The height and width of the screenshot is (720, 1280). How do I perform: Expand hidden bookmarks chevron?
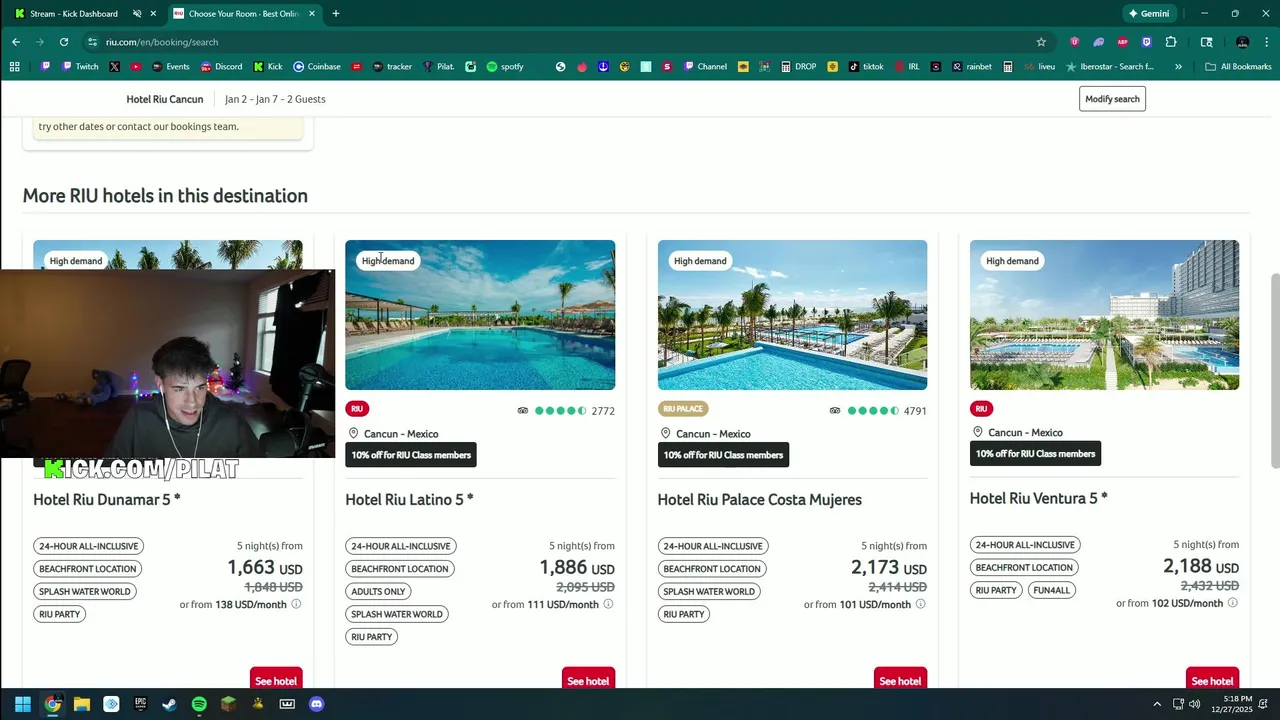1178,67
